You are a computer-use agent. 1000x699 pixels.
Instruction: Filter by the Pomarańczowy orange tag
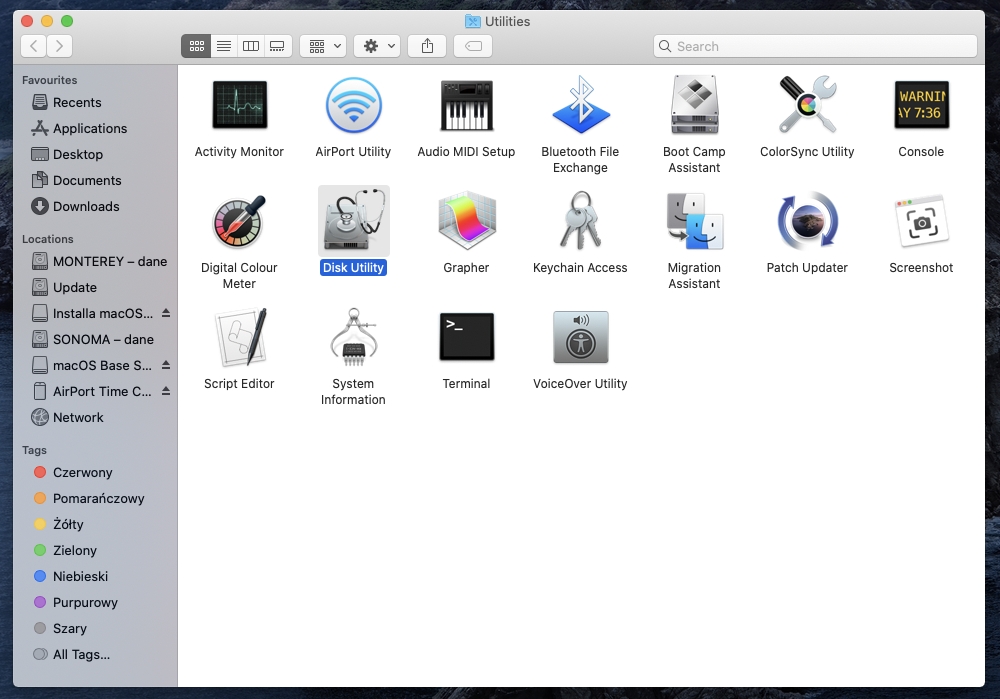[95, 499]
